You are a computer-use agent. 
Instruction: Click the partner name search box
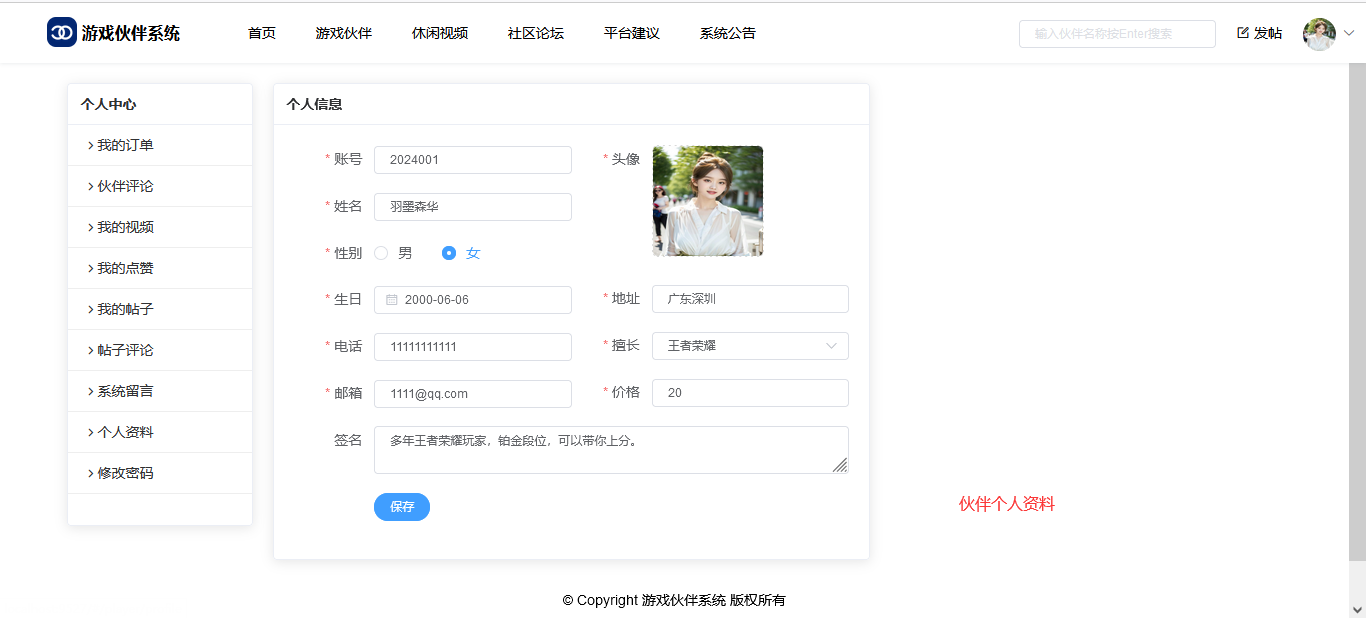tap(1116, 34)
